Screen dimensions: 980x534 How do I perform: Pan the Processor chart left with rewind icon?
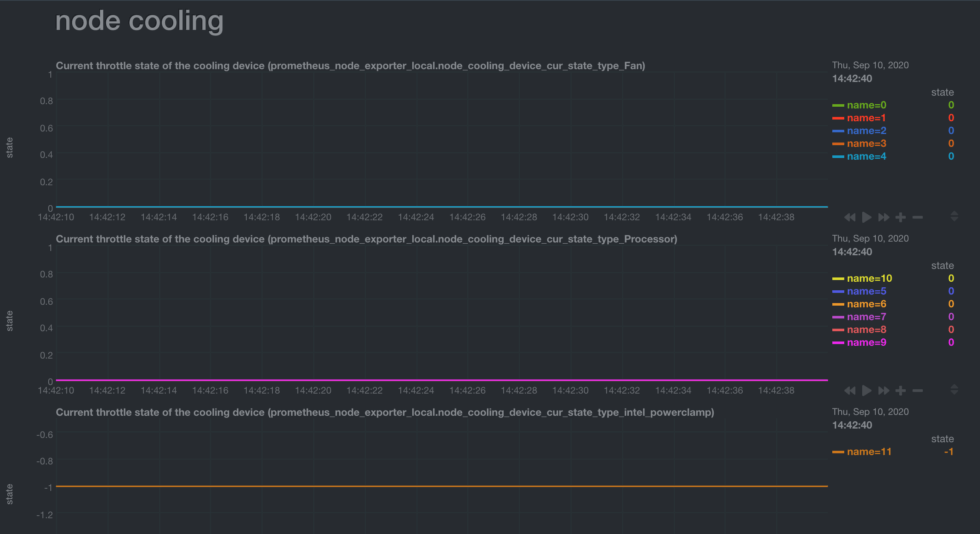[849, 390]
